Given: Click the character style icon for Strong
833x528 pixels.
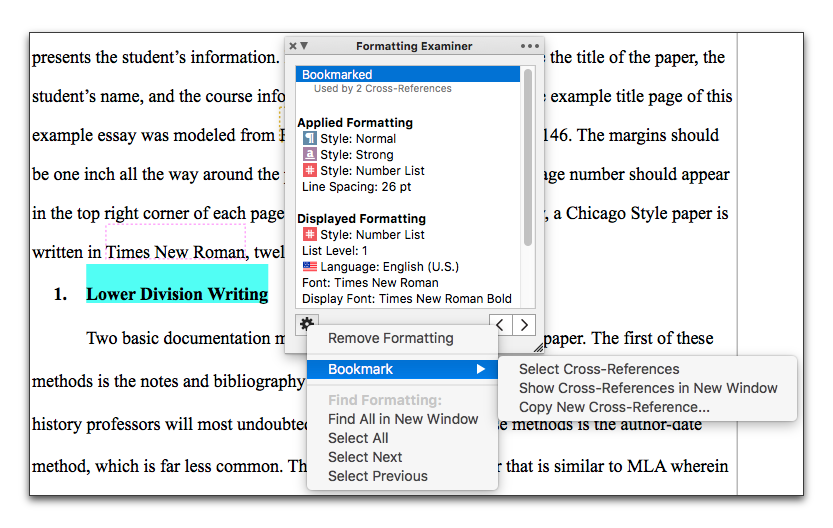Looking at the screenshot, I should (309, 155).
